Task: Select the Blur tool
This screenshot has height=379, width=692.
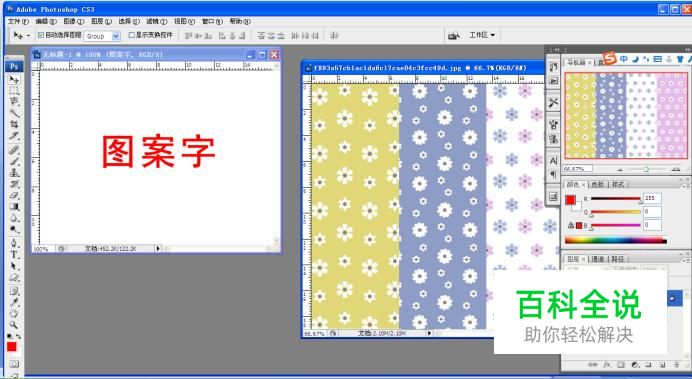Action: click(x=14, y=218)
